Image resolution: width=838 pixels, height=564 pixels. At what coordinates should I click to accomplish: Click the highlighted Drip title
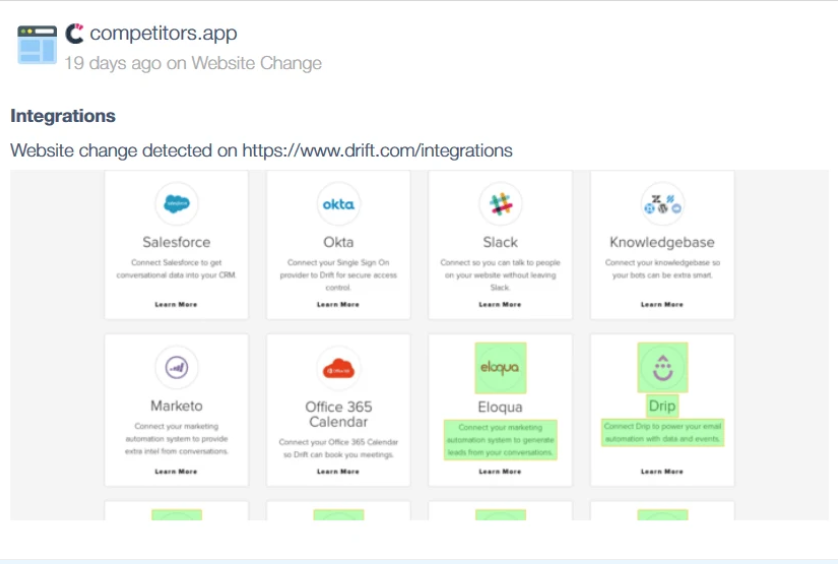click(x=662, y=406)
